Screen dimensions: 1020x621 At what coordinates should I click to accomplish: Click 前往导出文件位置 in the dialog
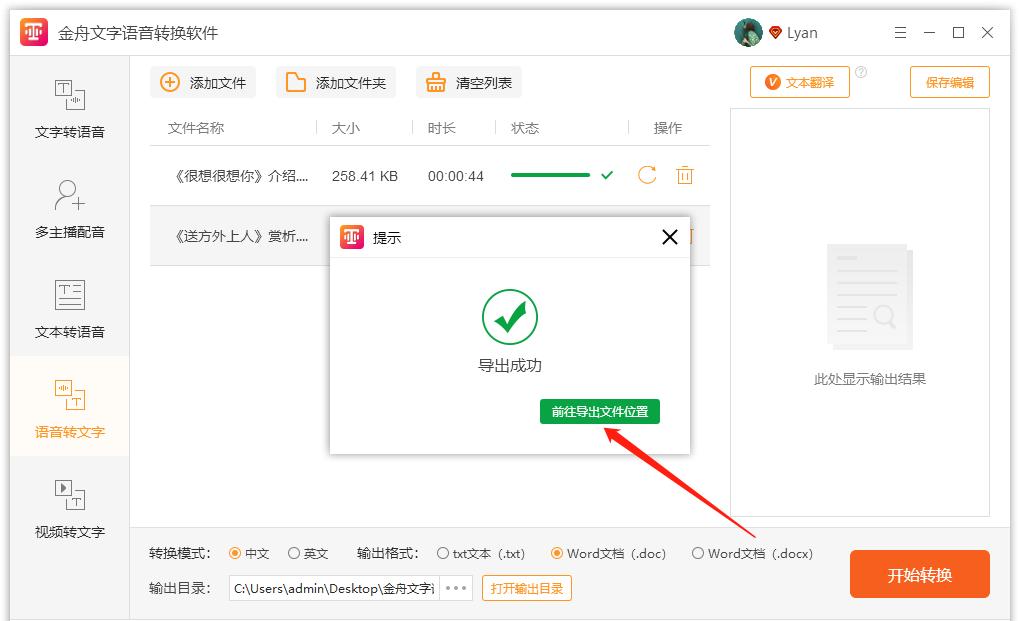coord(599,411)
